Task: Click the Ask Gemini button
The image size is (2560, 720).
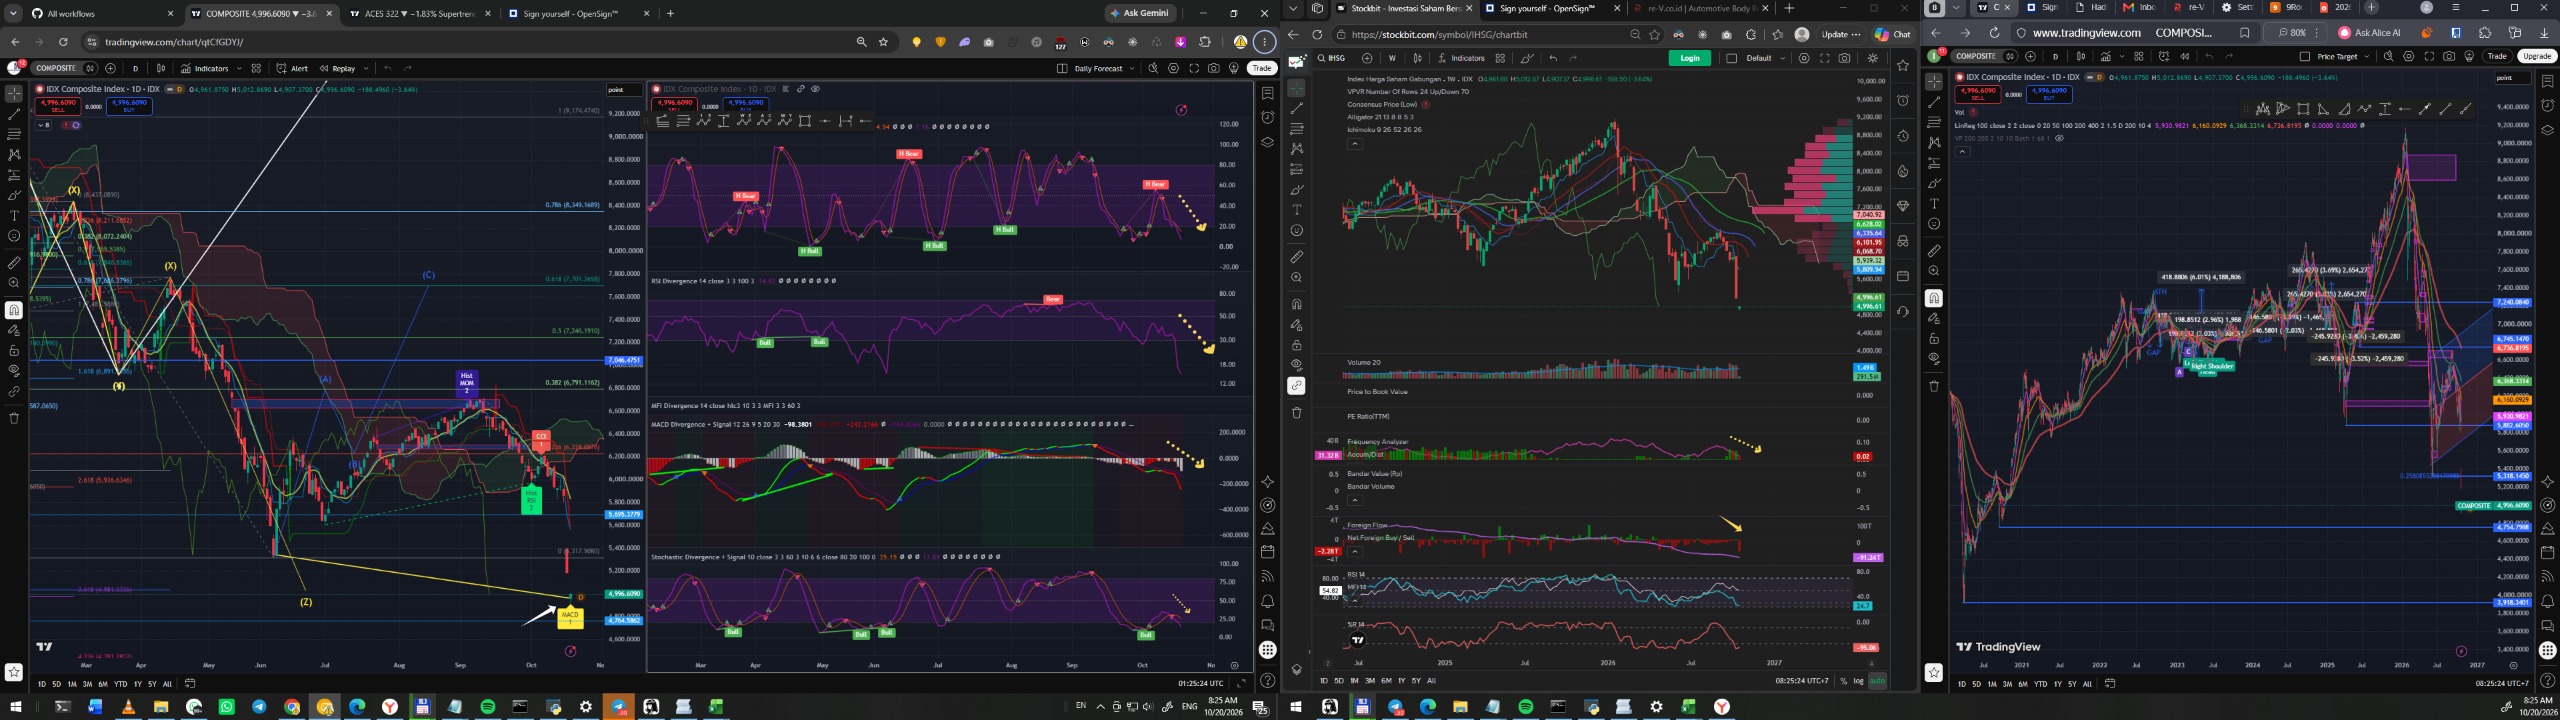Action: tap(1140, 14)
